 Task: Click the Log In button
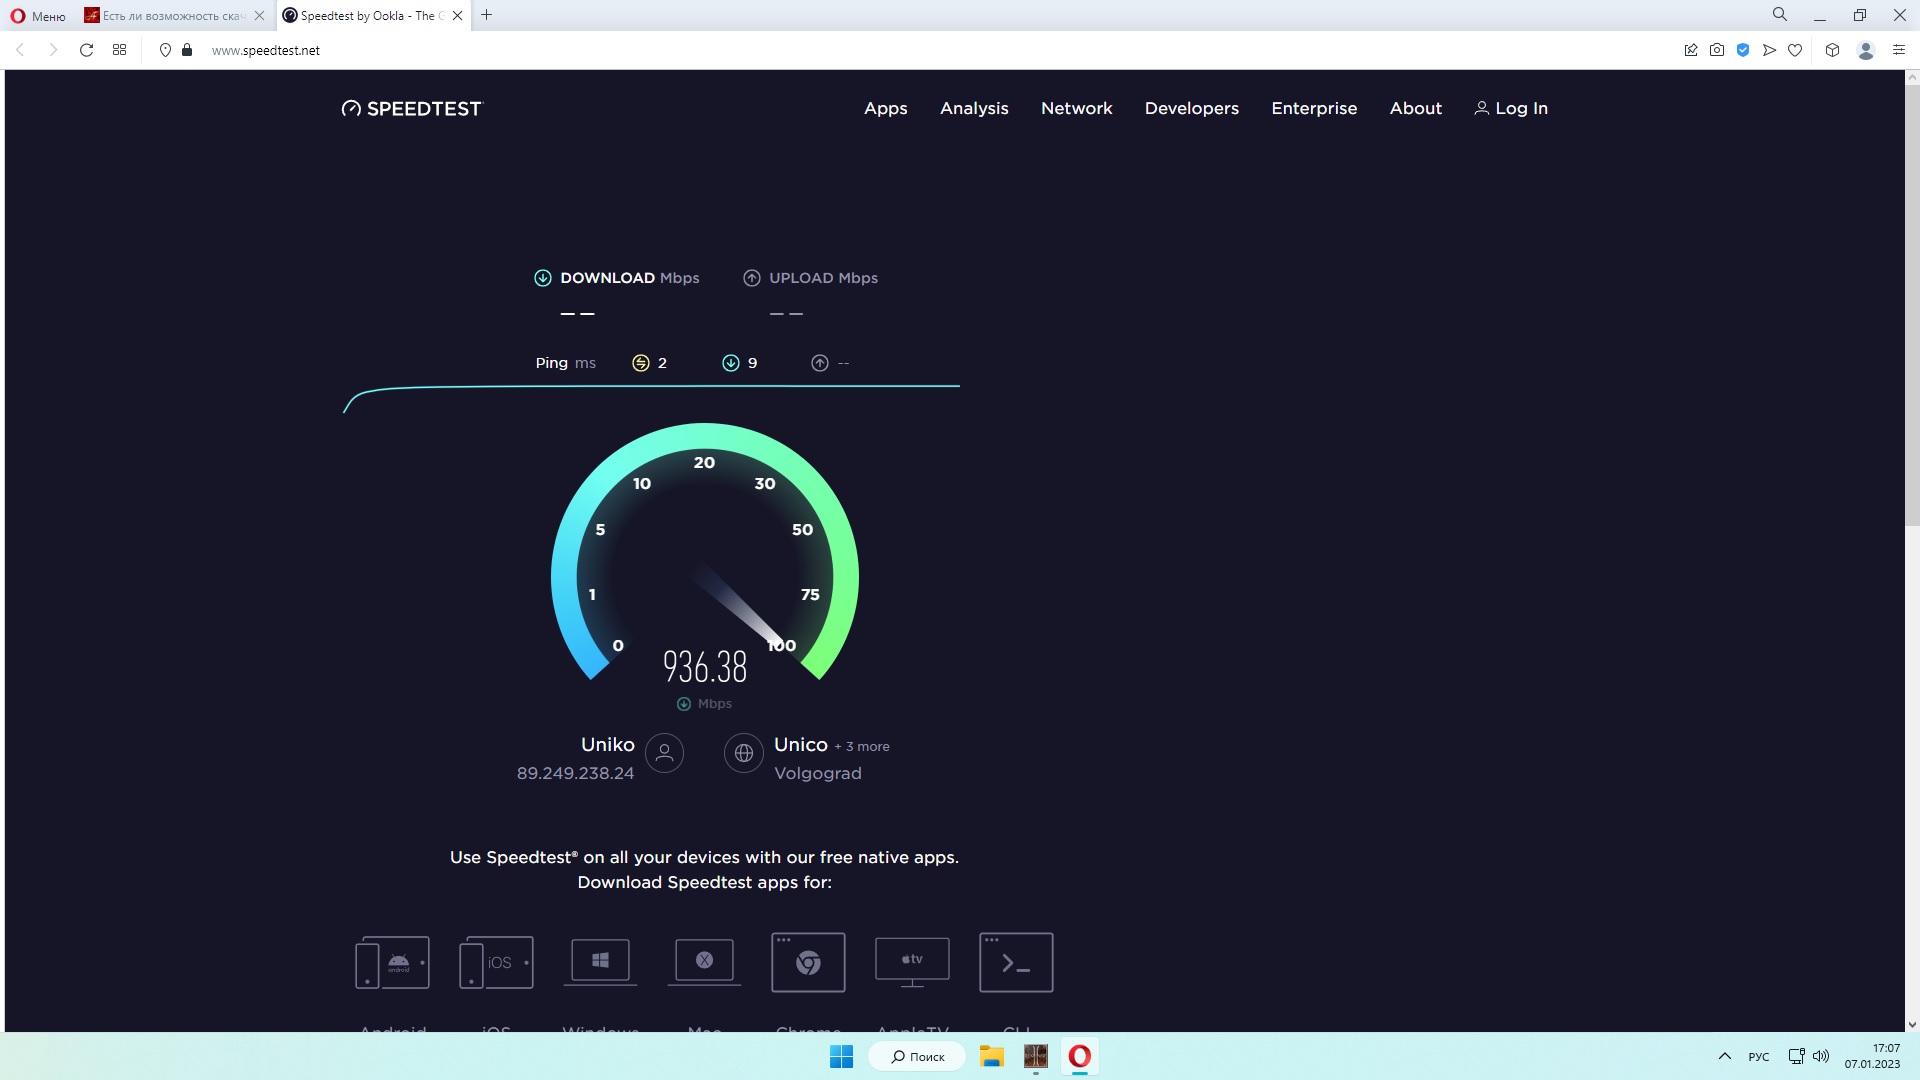[x=1510, y=107]
